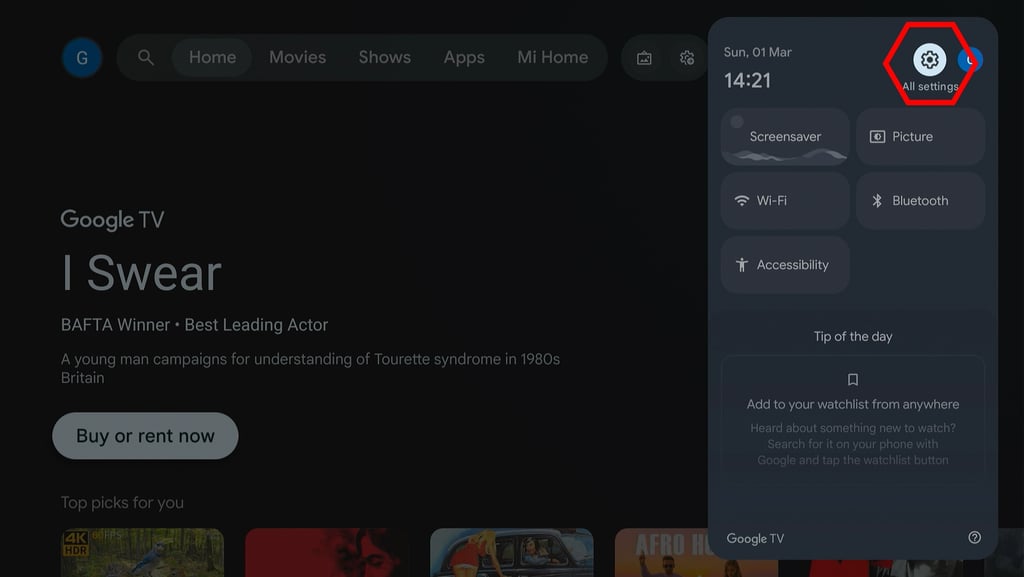The image size is (1024, 577).
Task: Click BAFTA Winner Best Leading Actor text
Action: (194, 324)
